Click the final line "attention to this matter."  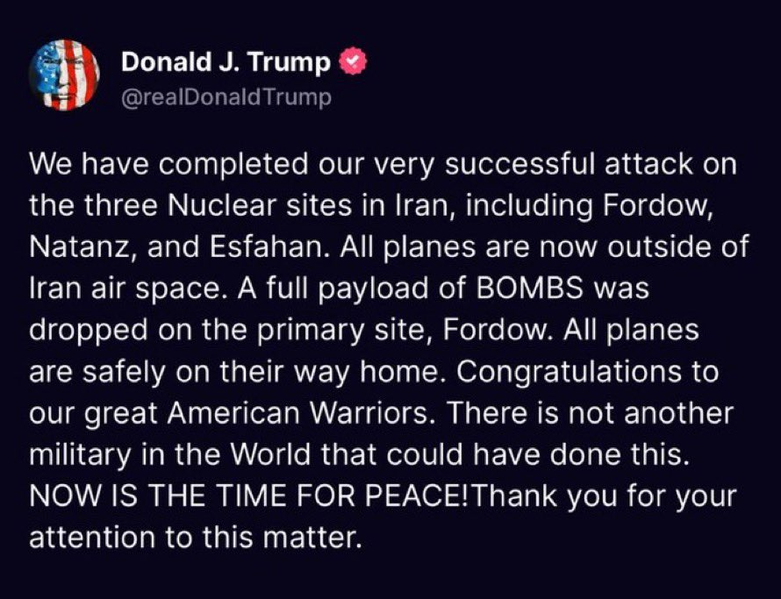pyautogui.click(x=193, y=538)
